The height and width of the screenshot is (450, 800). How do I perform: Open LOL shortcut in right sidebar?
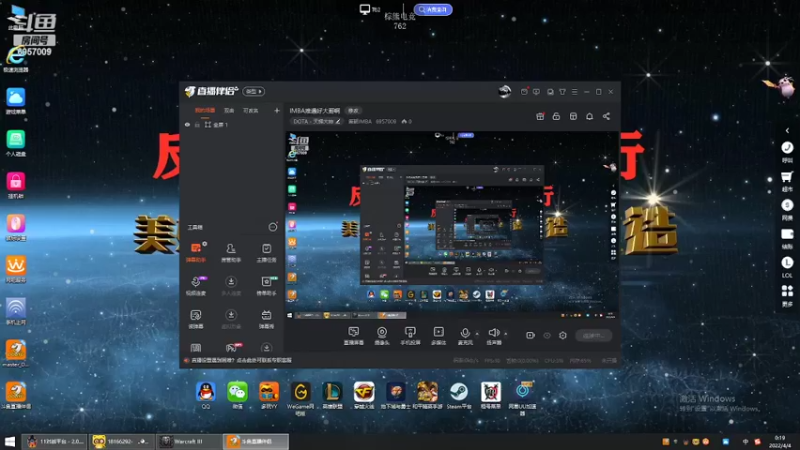[x=787, y=267]
